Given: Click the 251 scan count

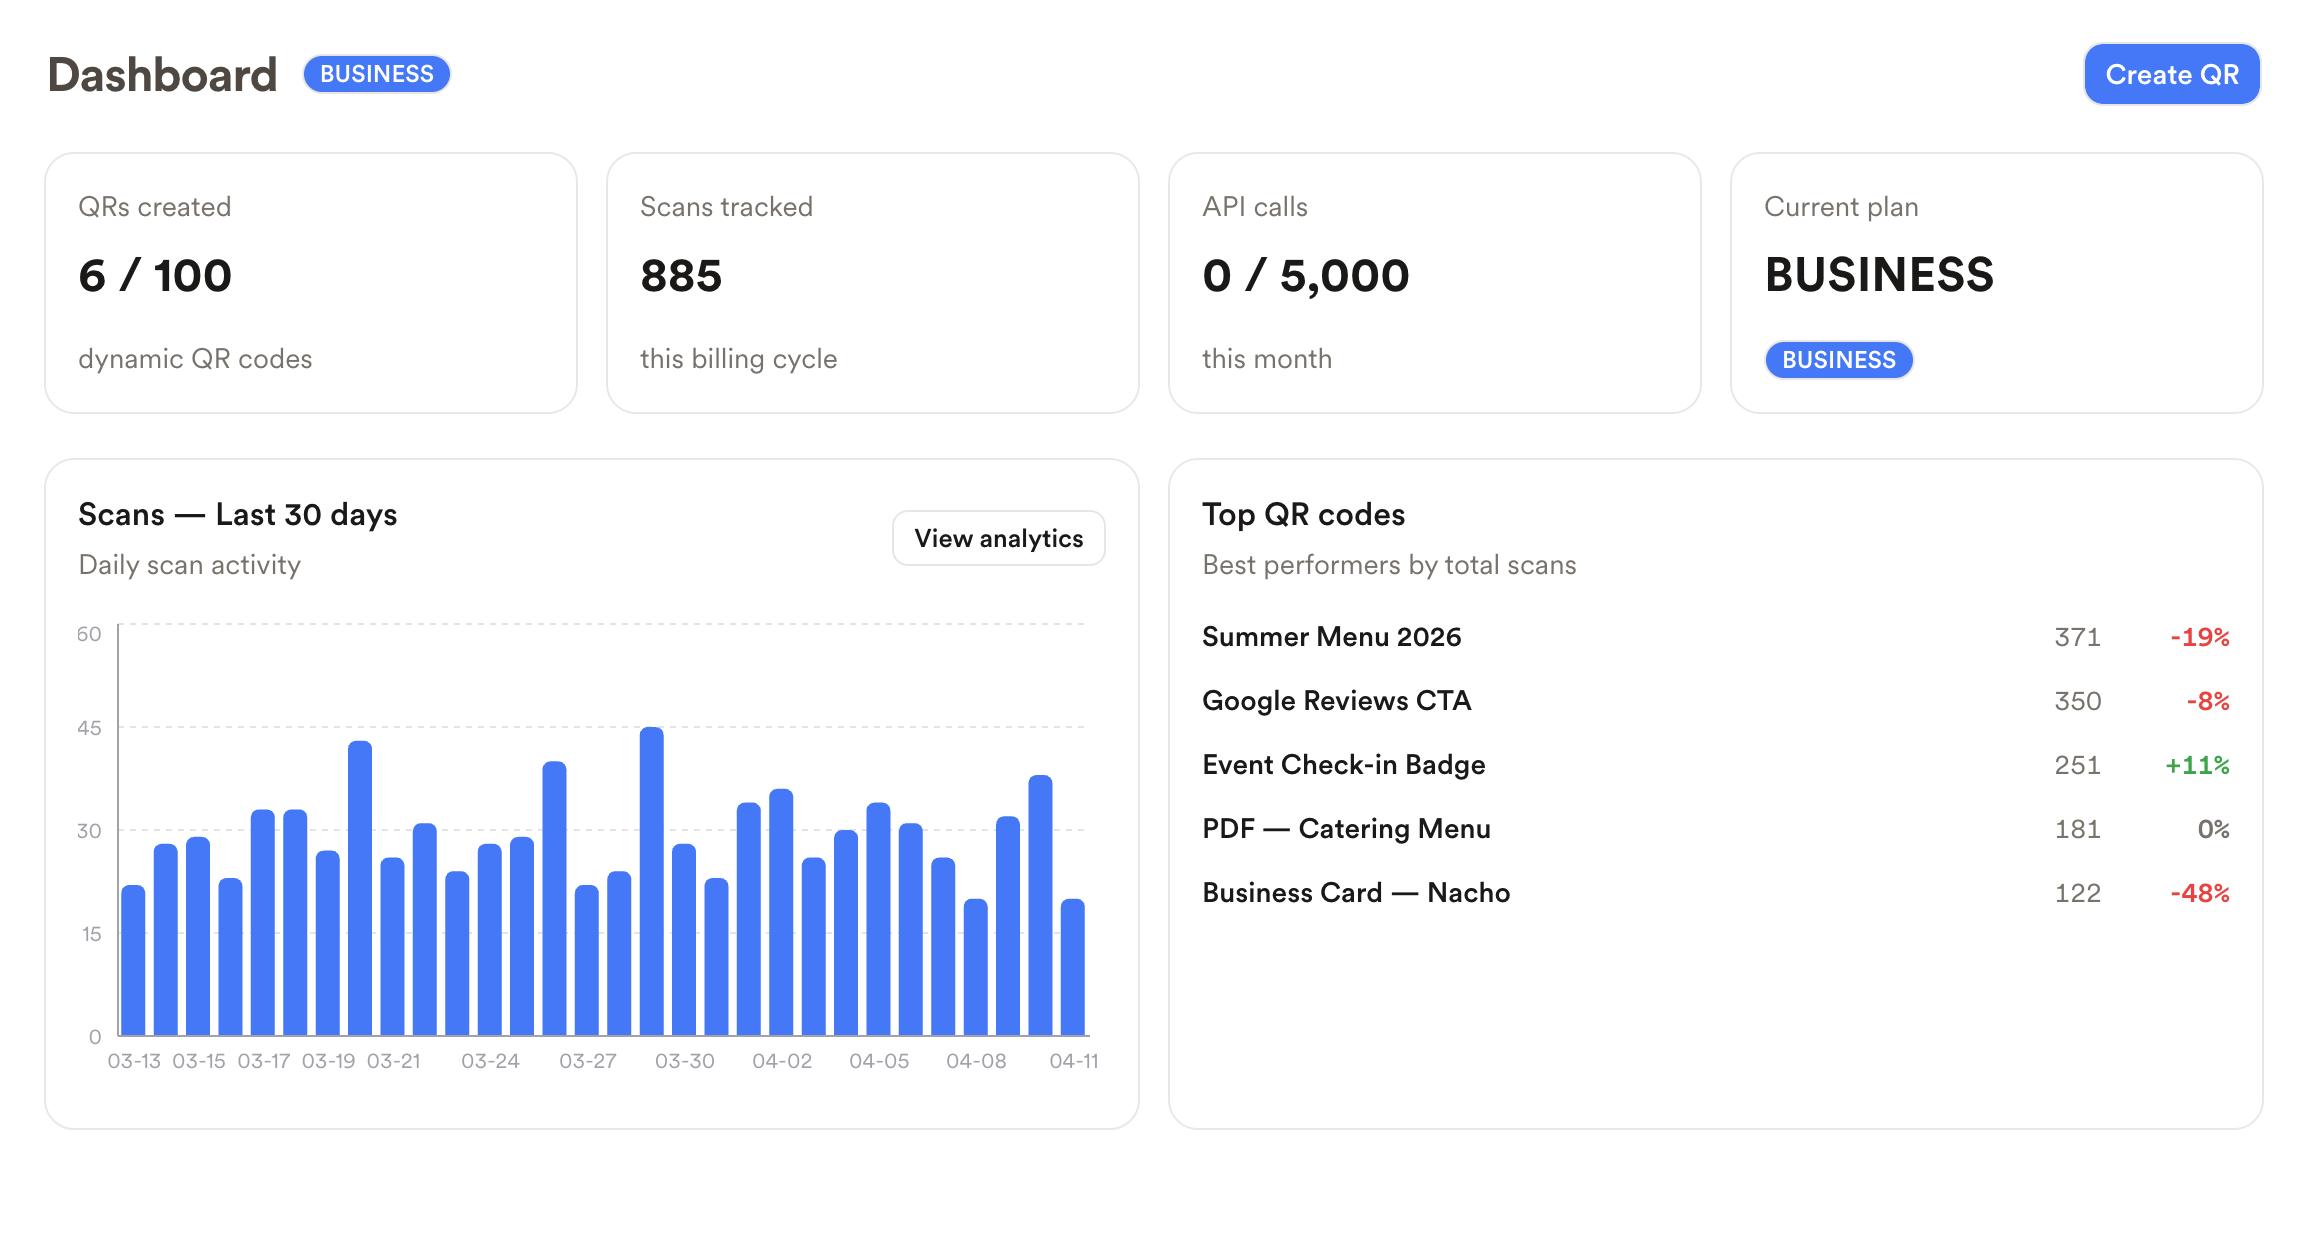Looking at the screenshot, I should (x=2077, y=765).
